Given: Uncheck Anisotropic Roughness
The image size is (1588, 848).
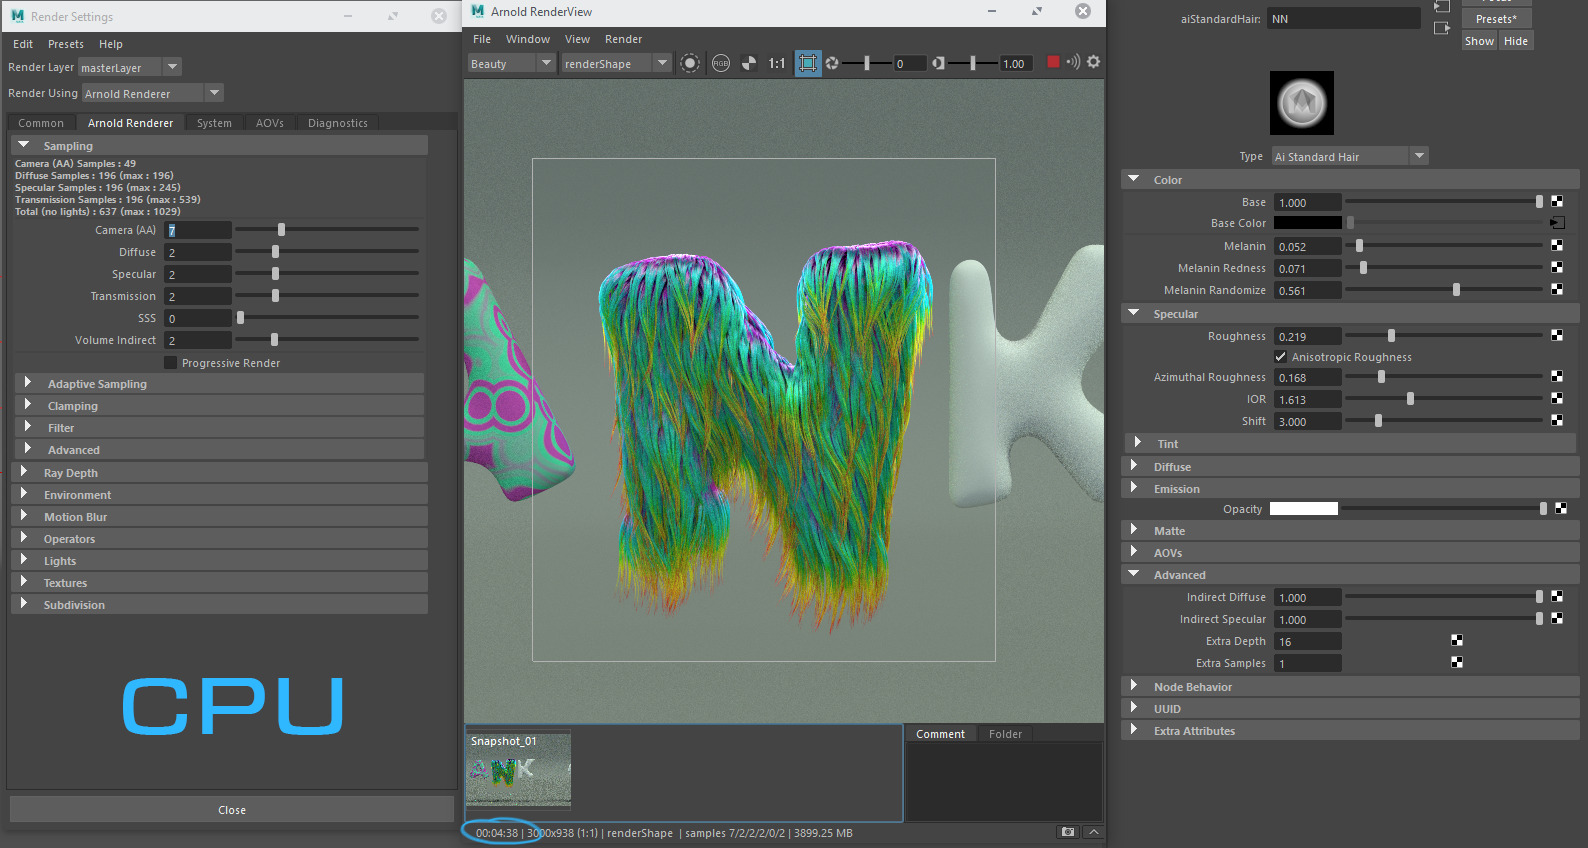Looking at the screenshot, I should click(x=1281, y=357).
